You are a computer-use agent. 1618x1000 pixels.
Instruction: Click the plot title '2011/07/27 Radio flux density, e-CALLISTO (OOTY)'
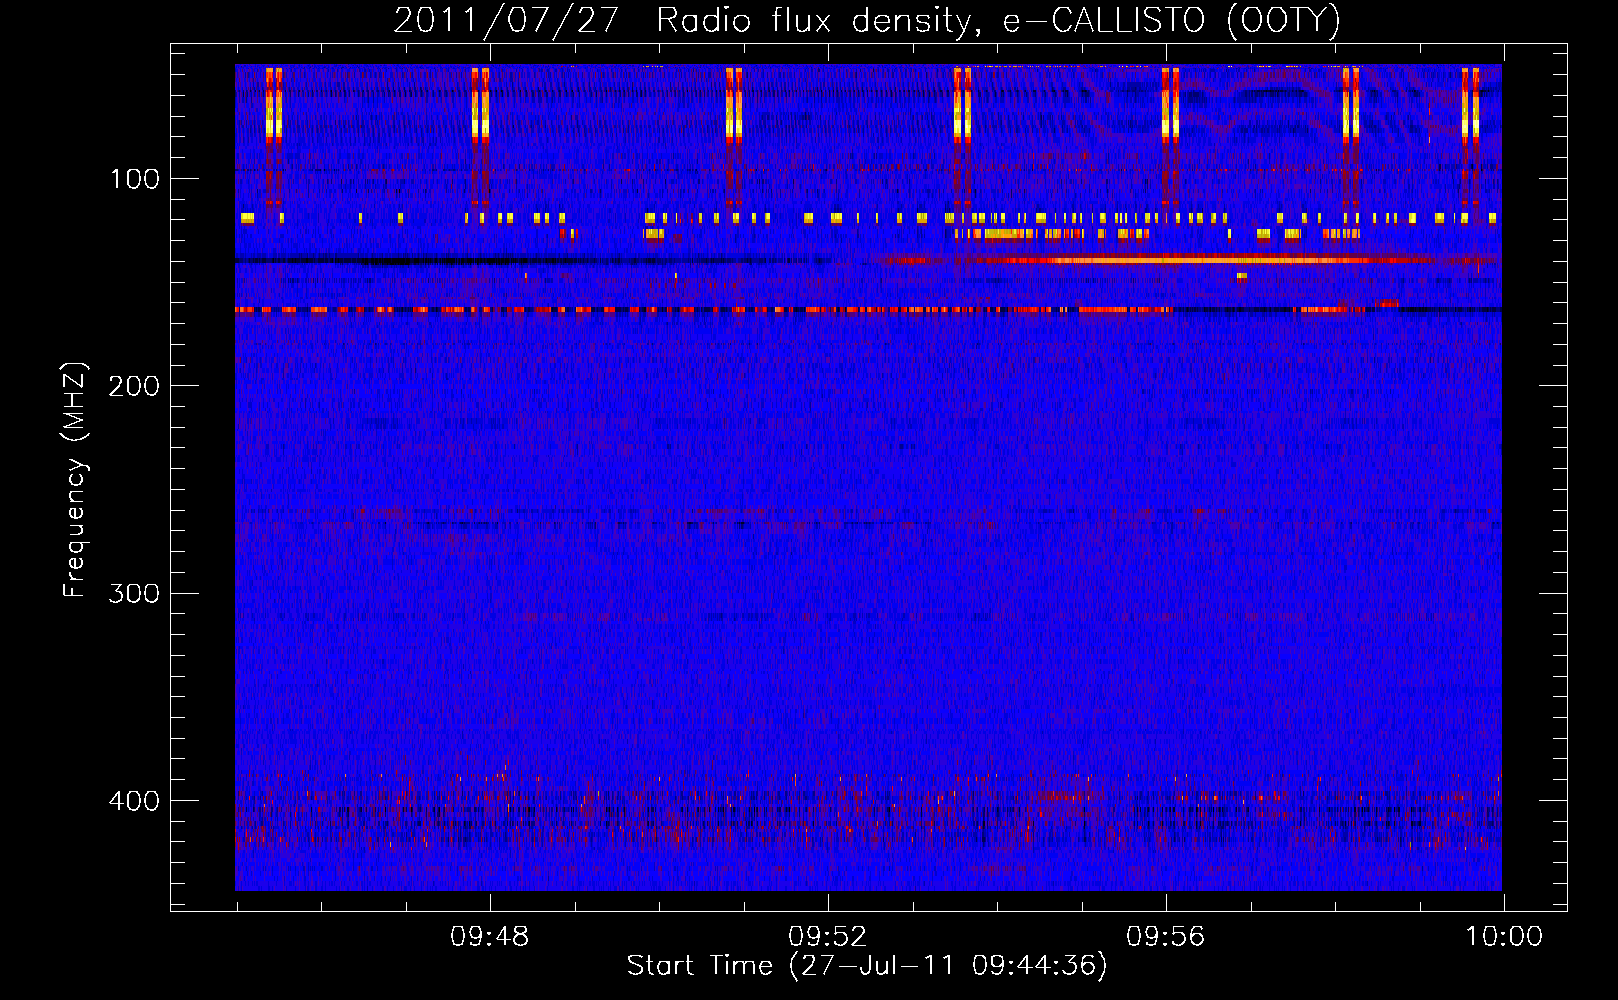click(x=867, y=20)
